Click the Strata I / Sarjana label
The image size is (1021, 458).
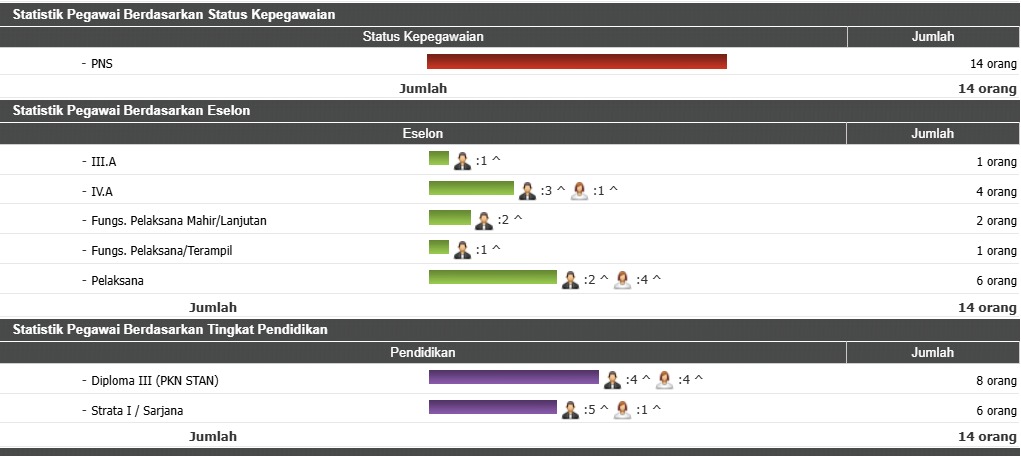point(137,410)
